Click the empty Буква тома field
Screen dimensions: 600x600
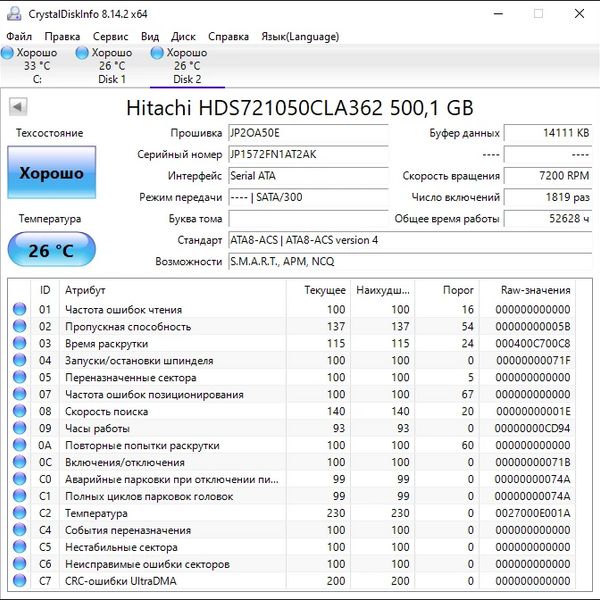tap(308, 218)
